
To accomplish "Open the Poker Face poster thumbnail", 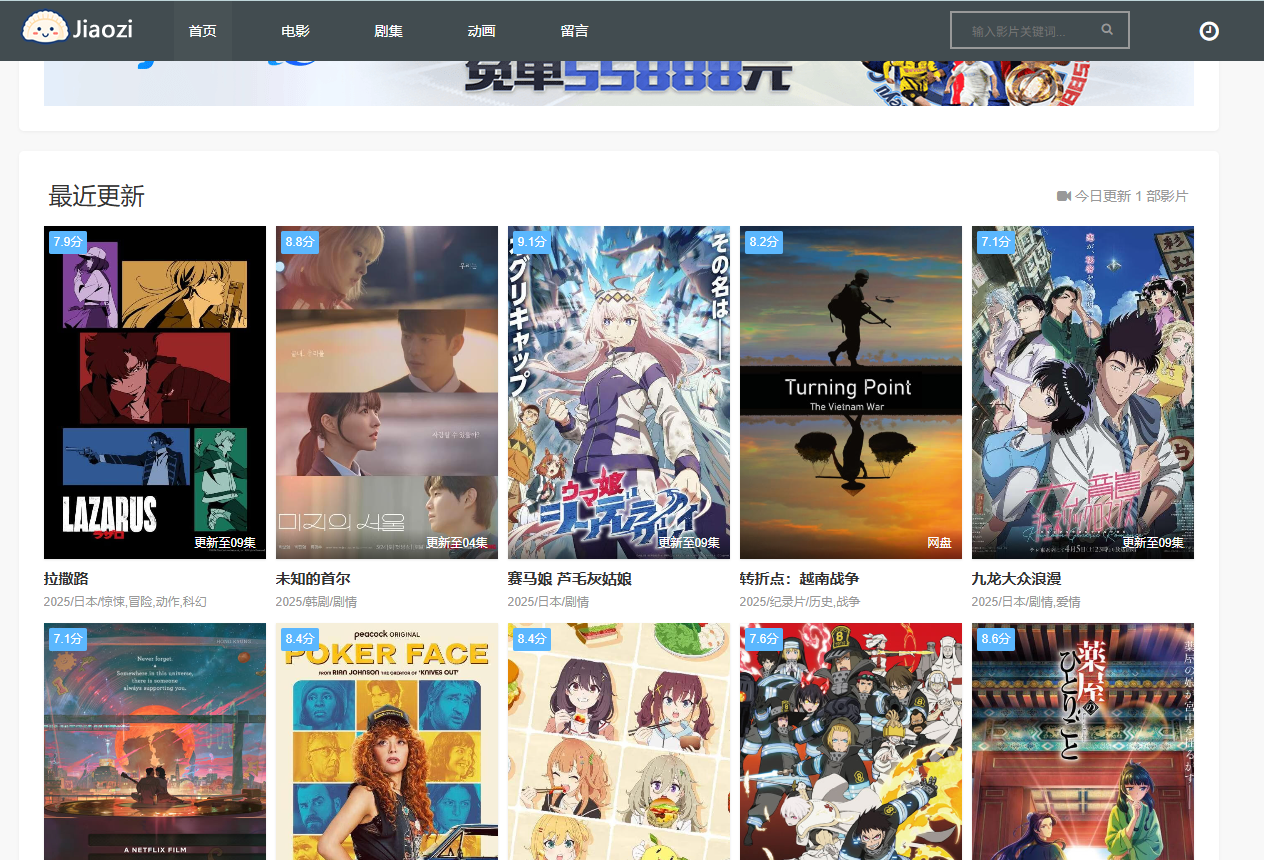I will click(x=387, y=741).
